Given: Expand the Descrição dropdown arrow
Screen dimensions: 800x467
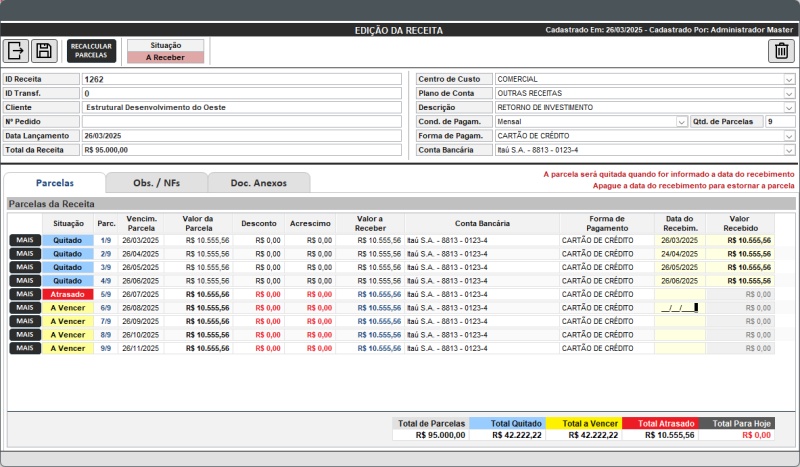Looking at the screenshot, I should coord(789,107).
